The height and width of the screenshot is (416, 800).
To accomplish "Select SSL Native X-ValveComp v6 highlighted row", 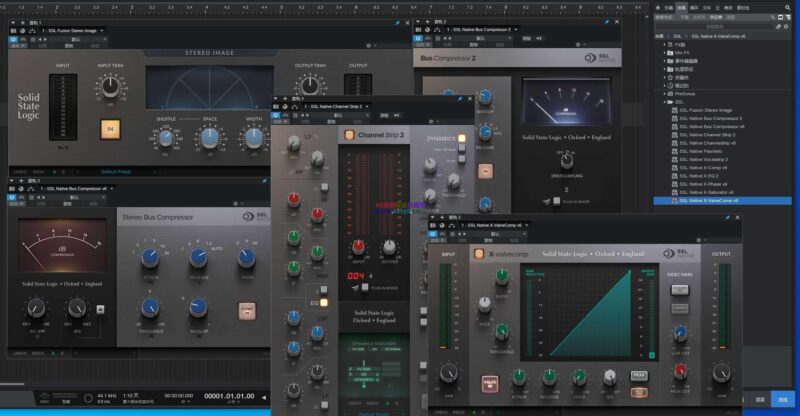I will (x=722, y=201).
